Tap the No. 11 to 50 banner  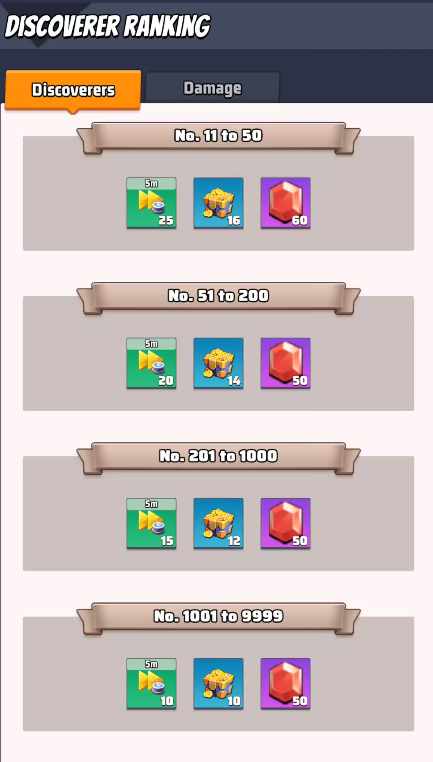click(218, 137)
